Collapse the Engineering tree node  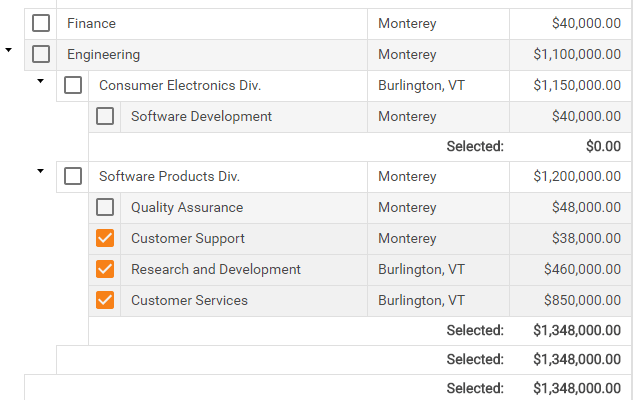[9, 49]
